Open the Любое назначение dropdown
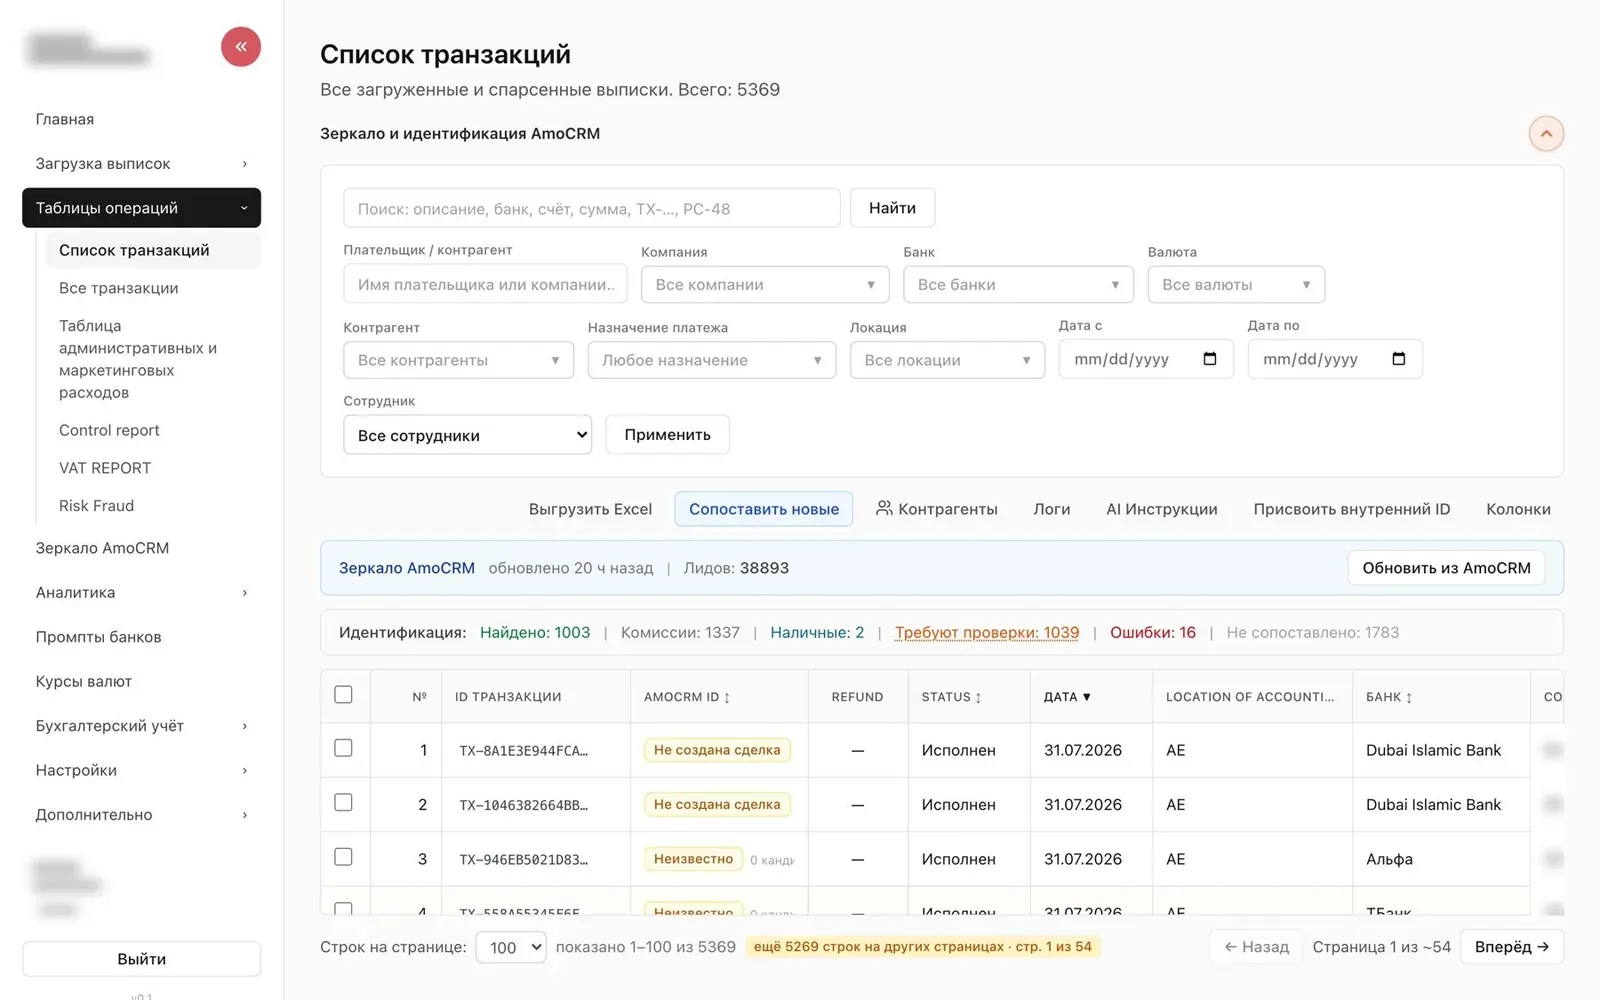 [711, 360]
